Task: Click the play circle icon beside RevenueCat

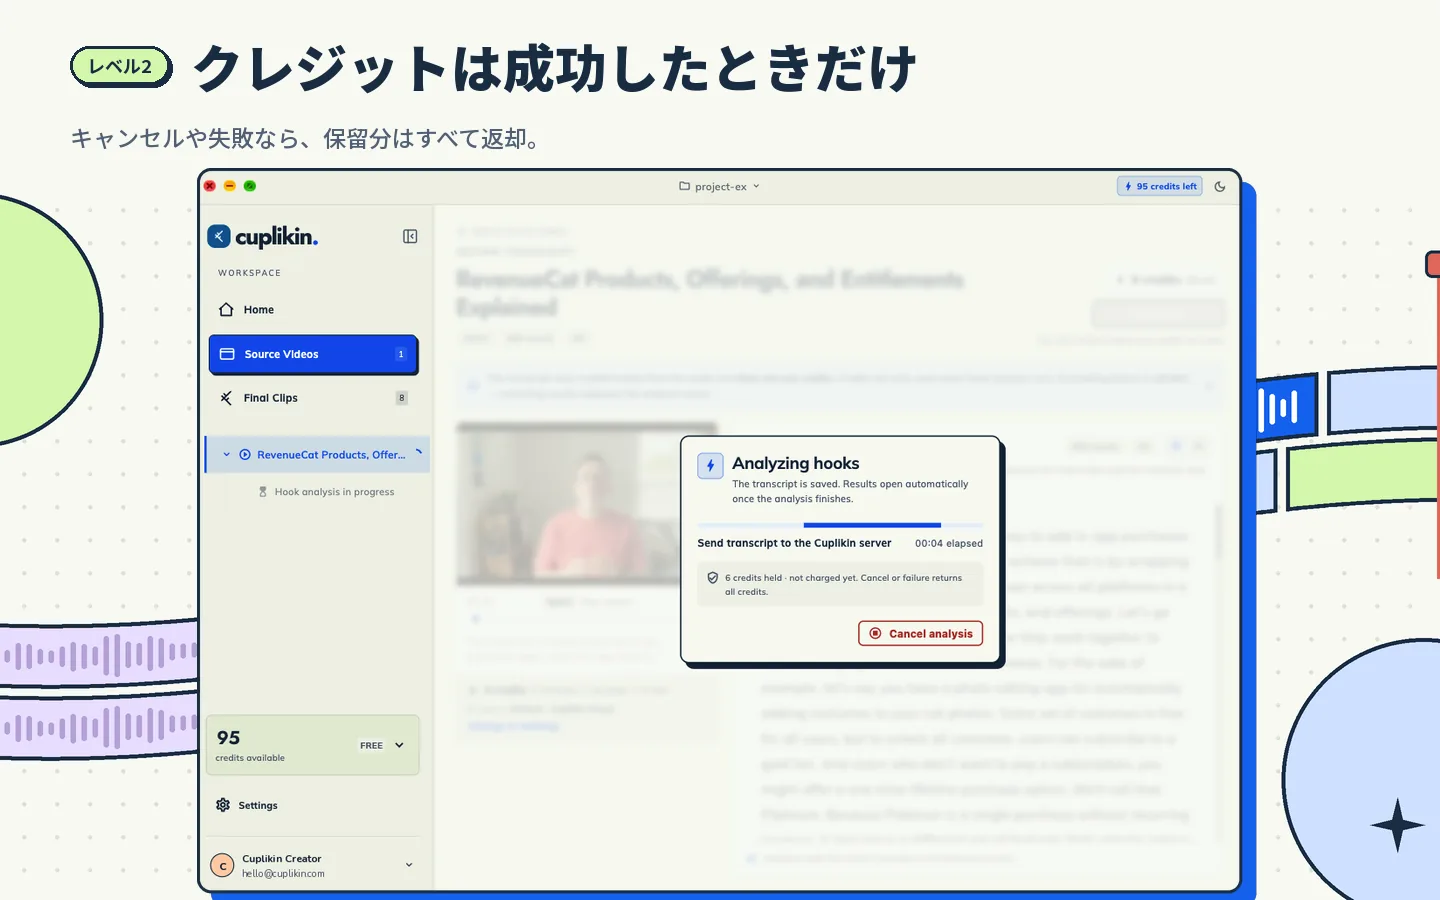Action: (245, 455)
